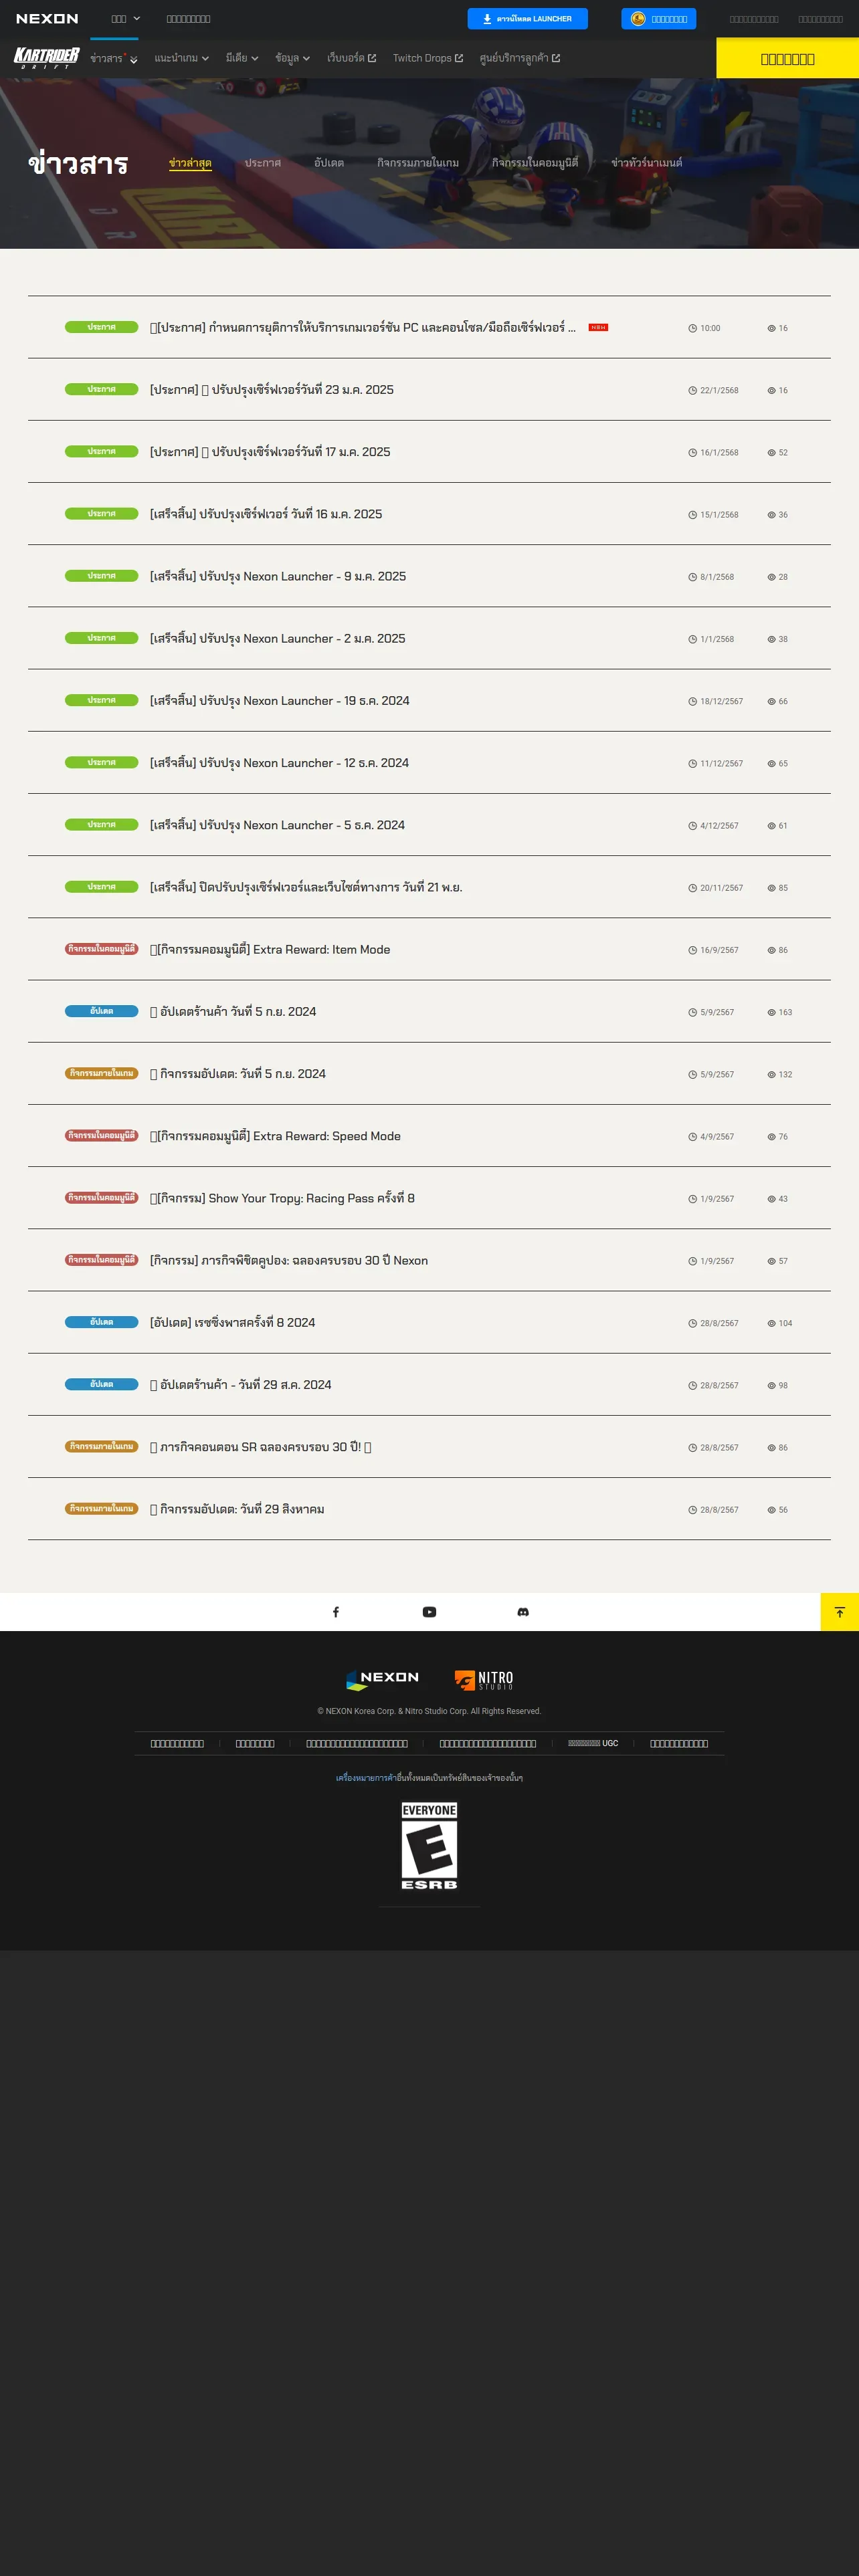859x2576 pixels.
Task: Expand the แนะนำเกม navigation dropdown
Action: 182,59
